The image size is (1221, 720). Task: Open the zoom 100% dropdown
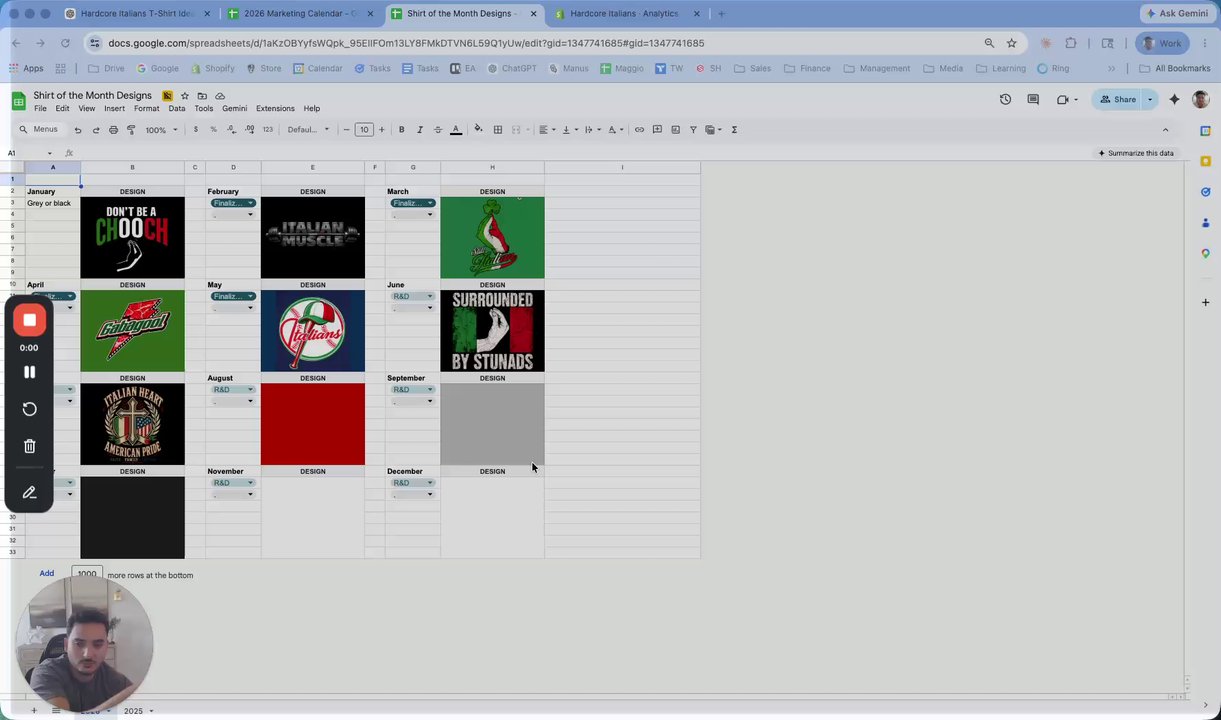click(161, 130)
